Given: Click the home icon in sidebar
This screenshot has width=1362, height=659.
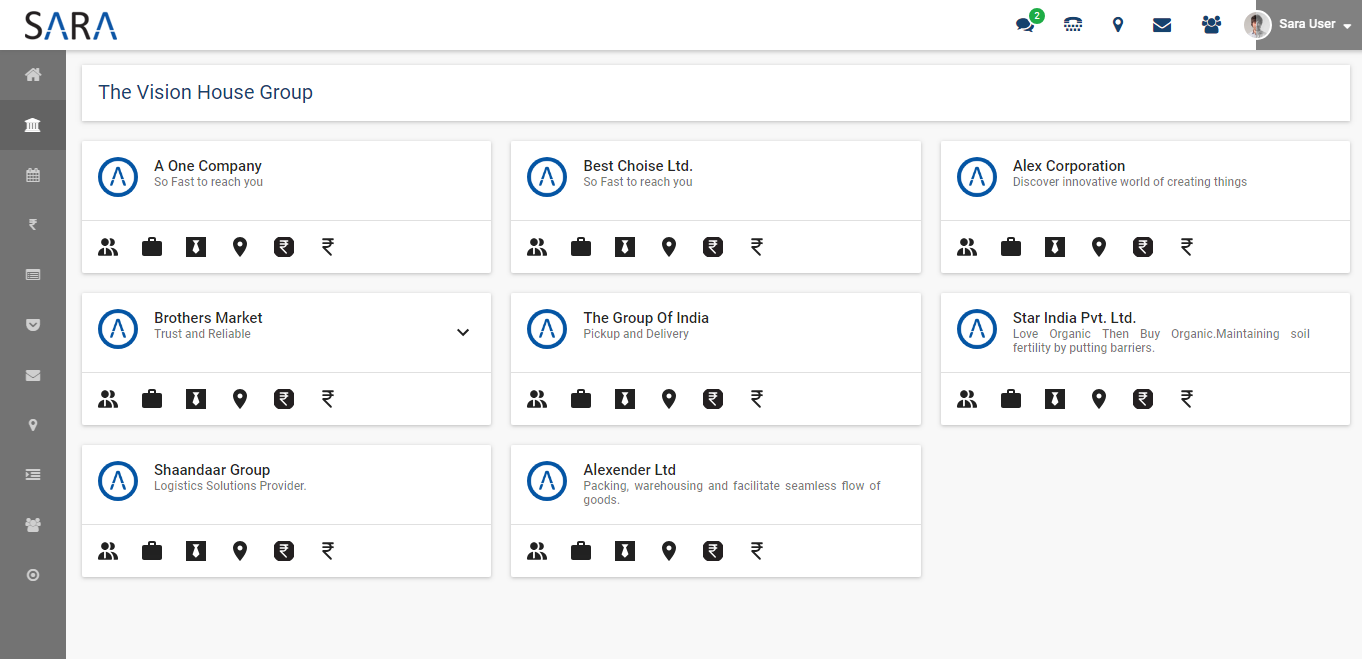Looking at the screenshot, I should 33,75.
